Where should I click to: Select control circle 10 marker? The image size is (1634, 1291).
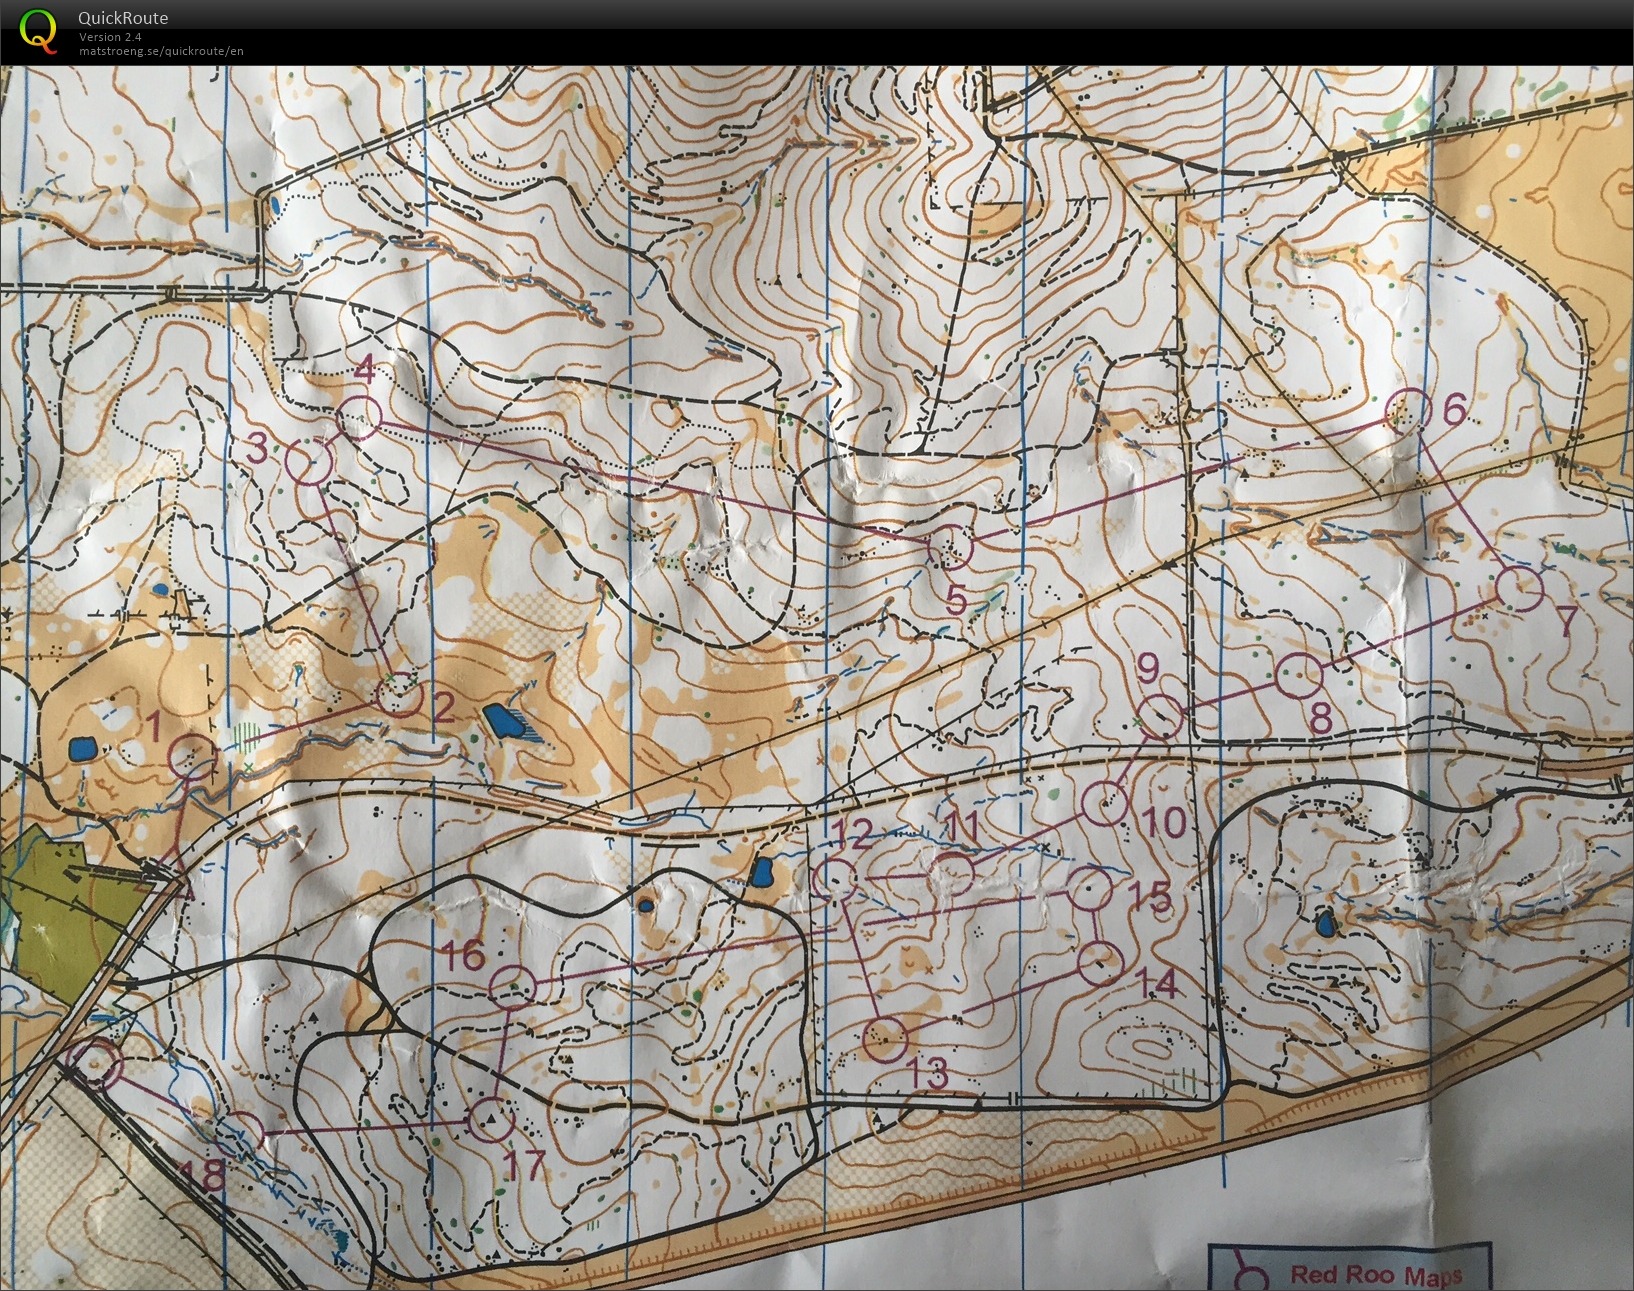point(1106,803)
